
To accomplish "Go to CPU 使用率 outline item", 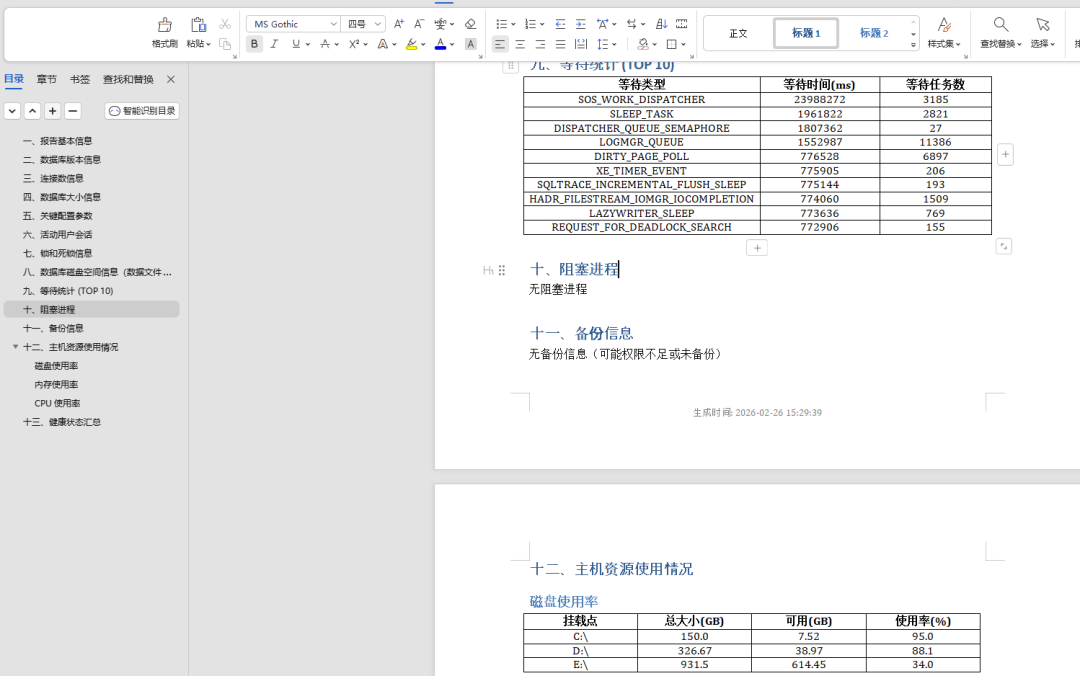I will point(57,403).
